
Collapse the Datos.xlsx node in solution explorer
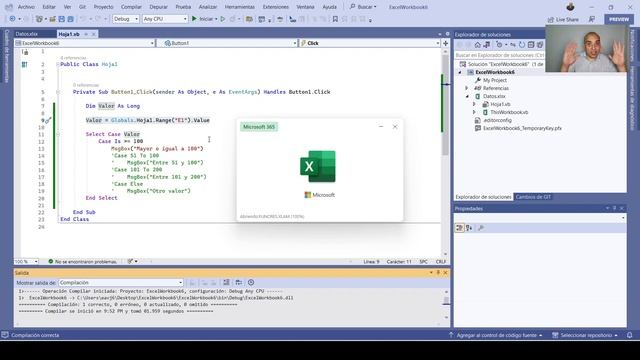click(x=467, y=96)
